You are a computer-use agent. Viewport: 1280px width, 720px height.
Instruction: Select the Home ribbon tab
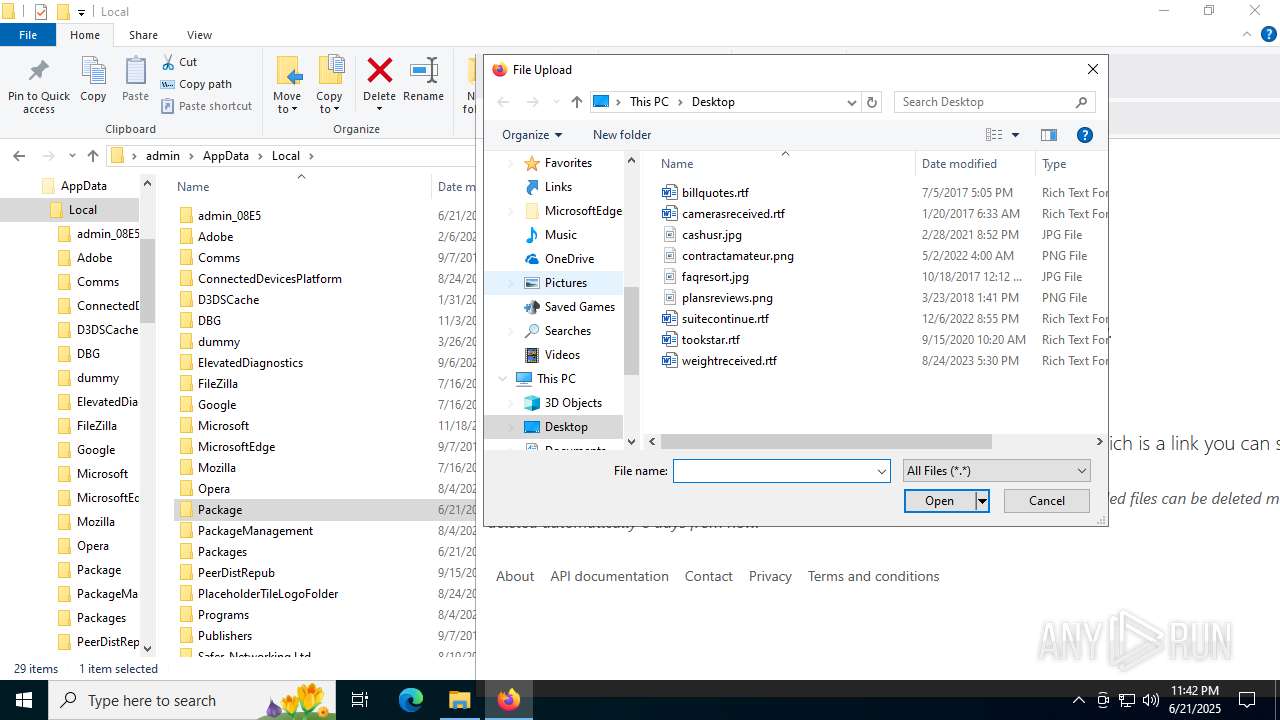(x=85, y=35)
